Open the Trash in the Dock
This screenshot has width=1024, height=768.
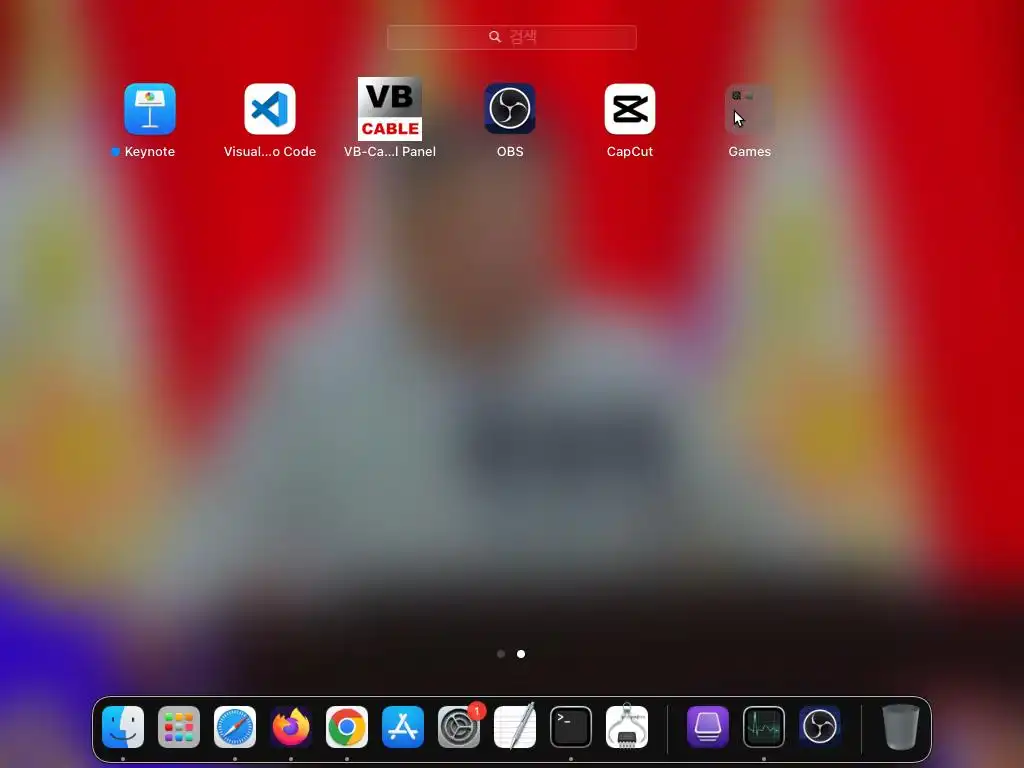(x=901, y=727)
